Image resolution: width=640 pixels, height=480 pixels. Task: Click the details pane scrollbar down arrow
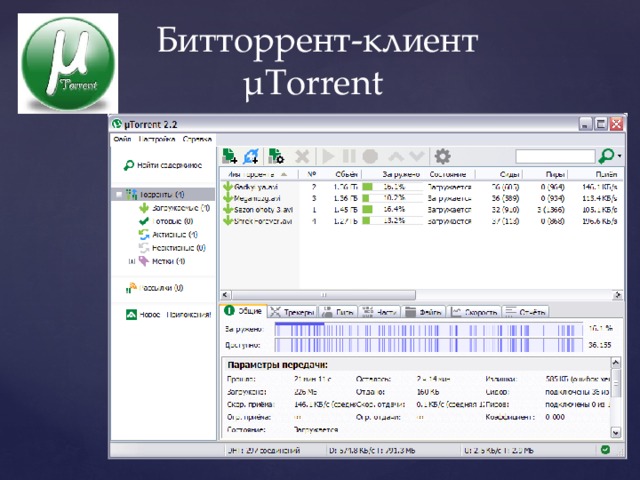pyautogui.click(x=616, y=432)
